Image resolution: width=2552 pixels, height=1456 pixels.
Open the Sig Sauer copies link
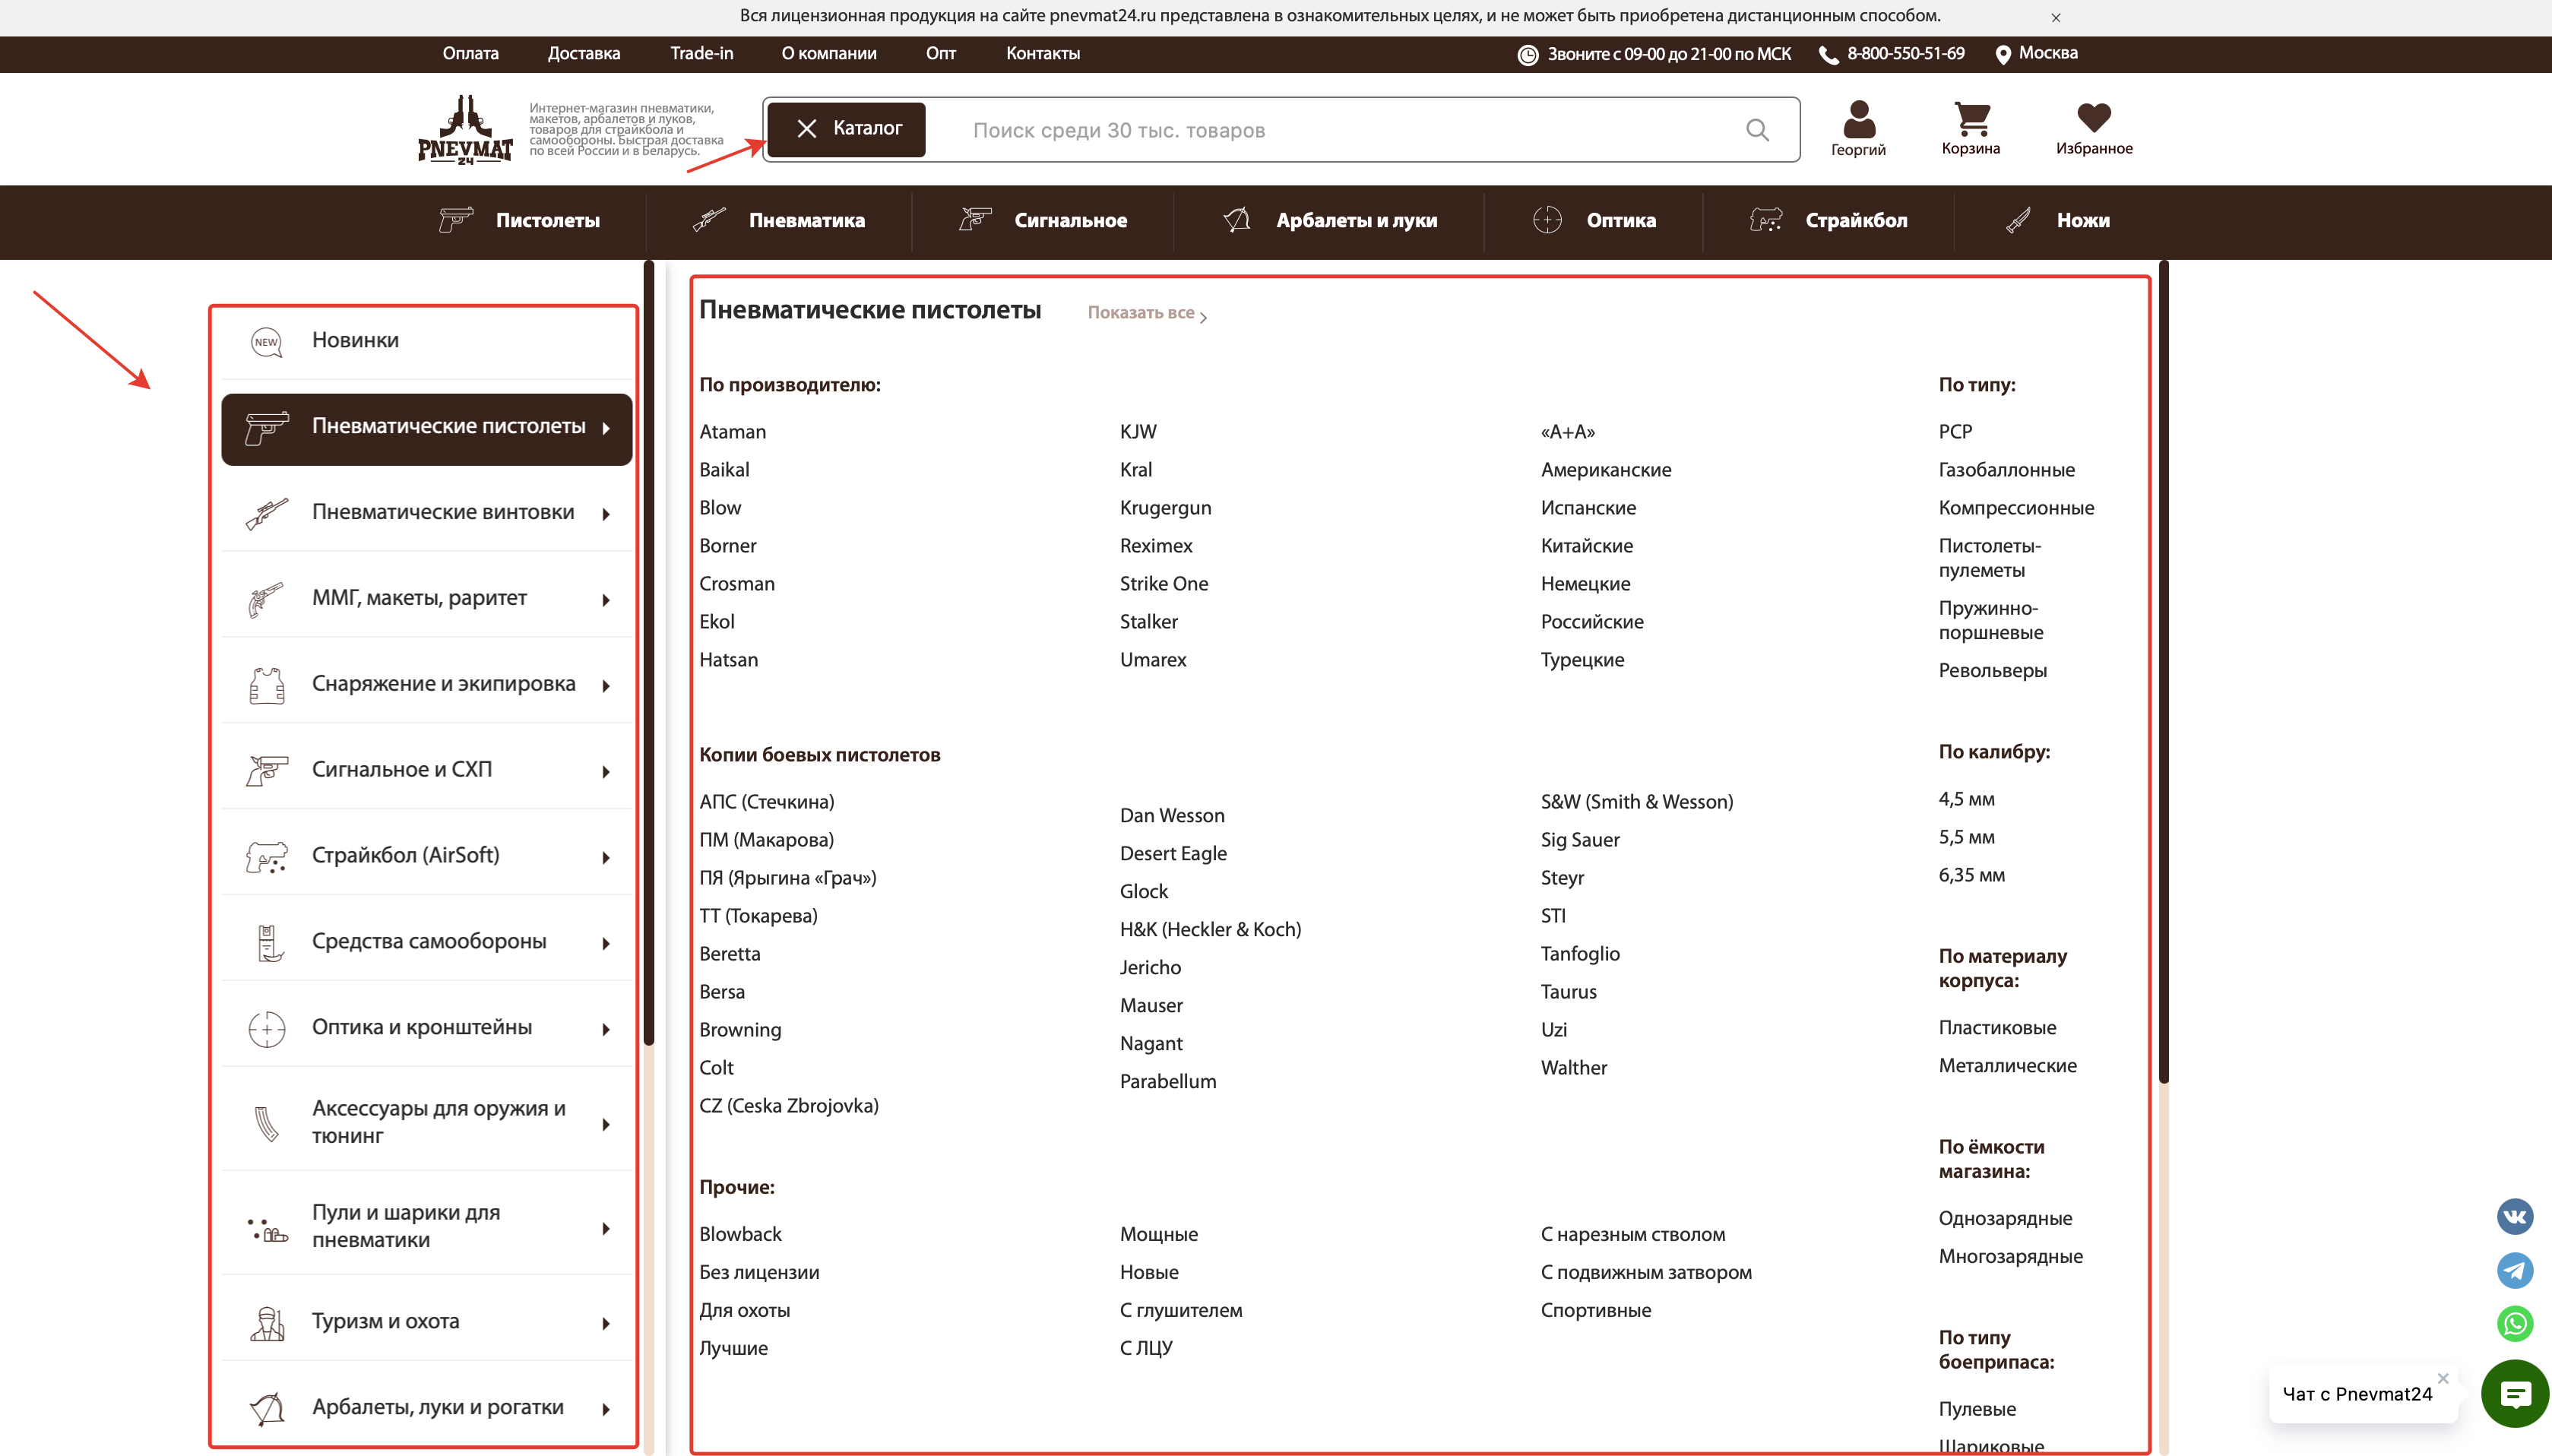pos(1580,840)
